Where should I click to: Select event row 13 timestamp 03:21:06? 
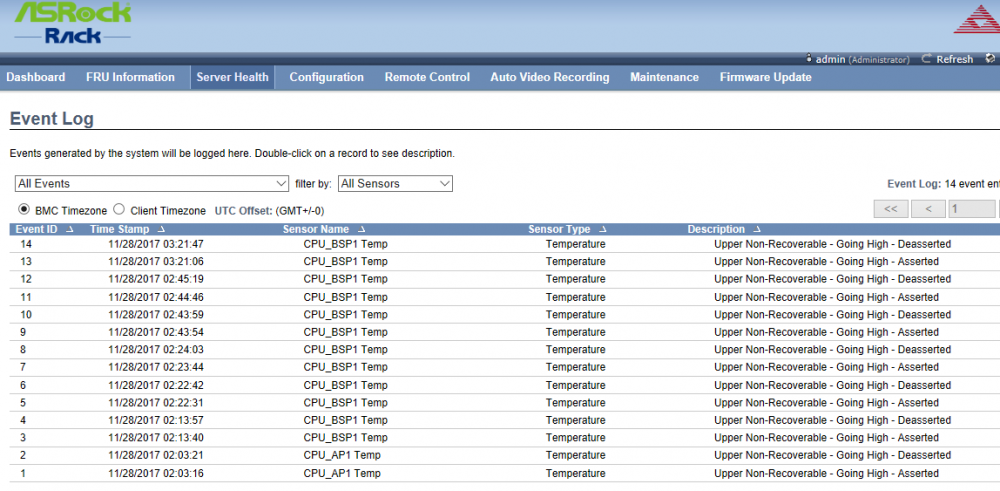[156, 261]
